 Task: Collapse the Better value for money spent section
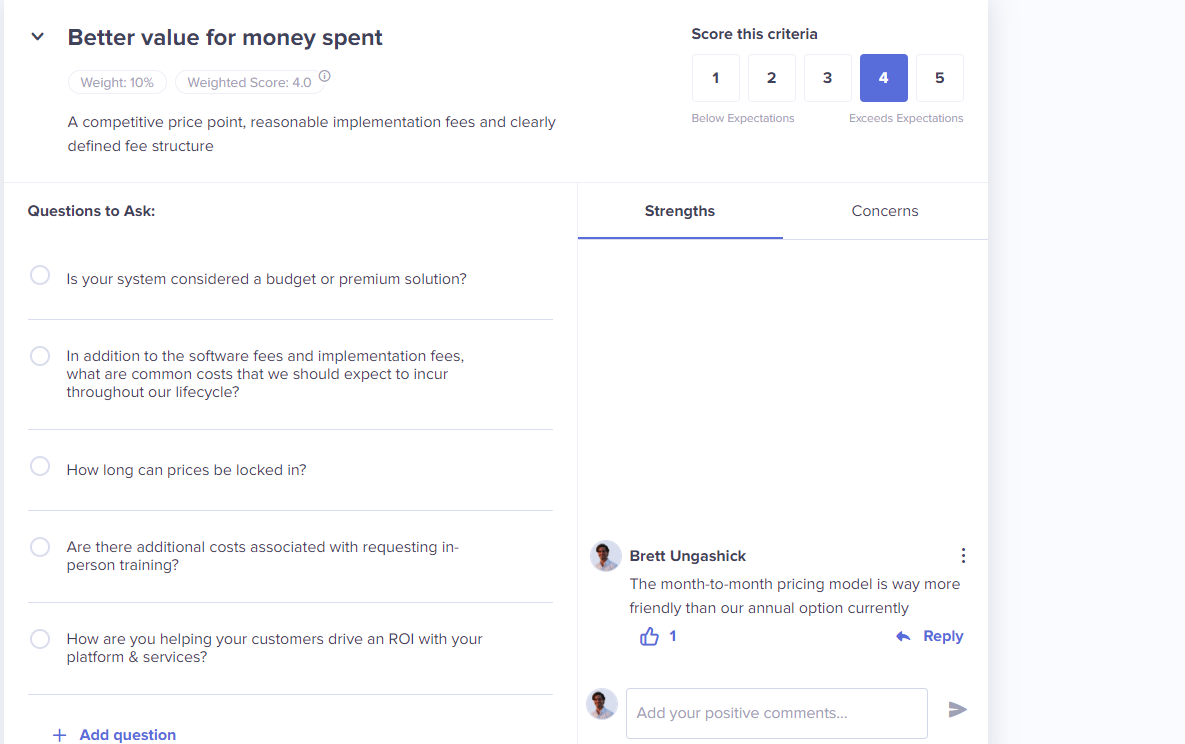point(37,36)
